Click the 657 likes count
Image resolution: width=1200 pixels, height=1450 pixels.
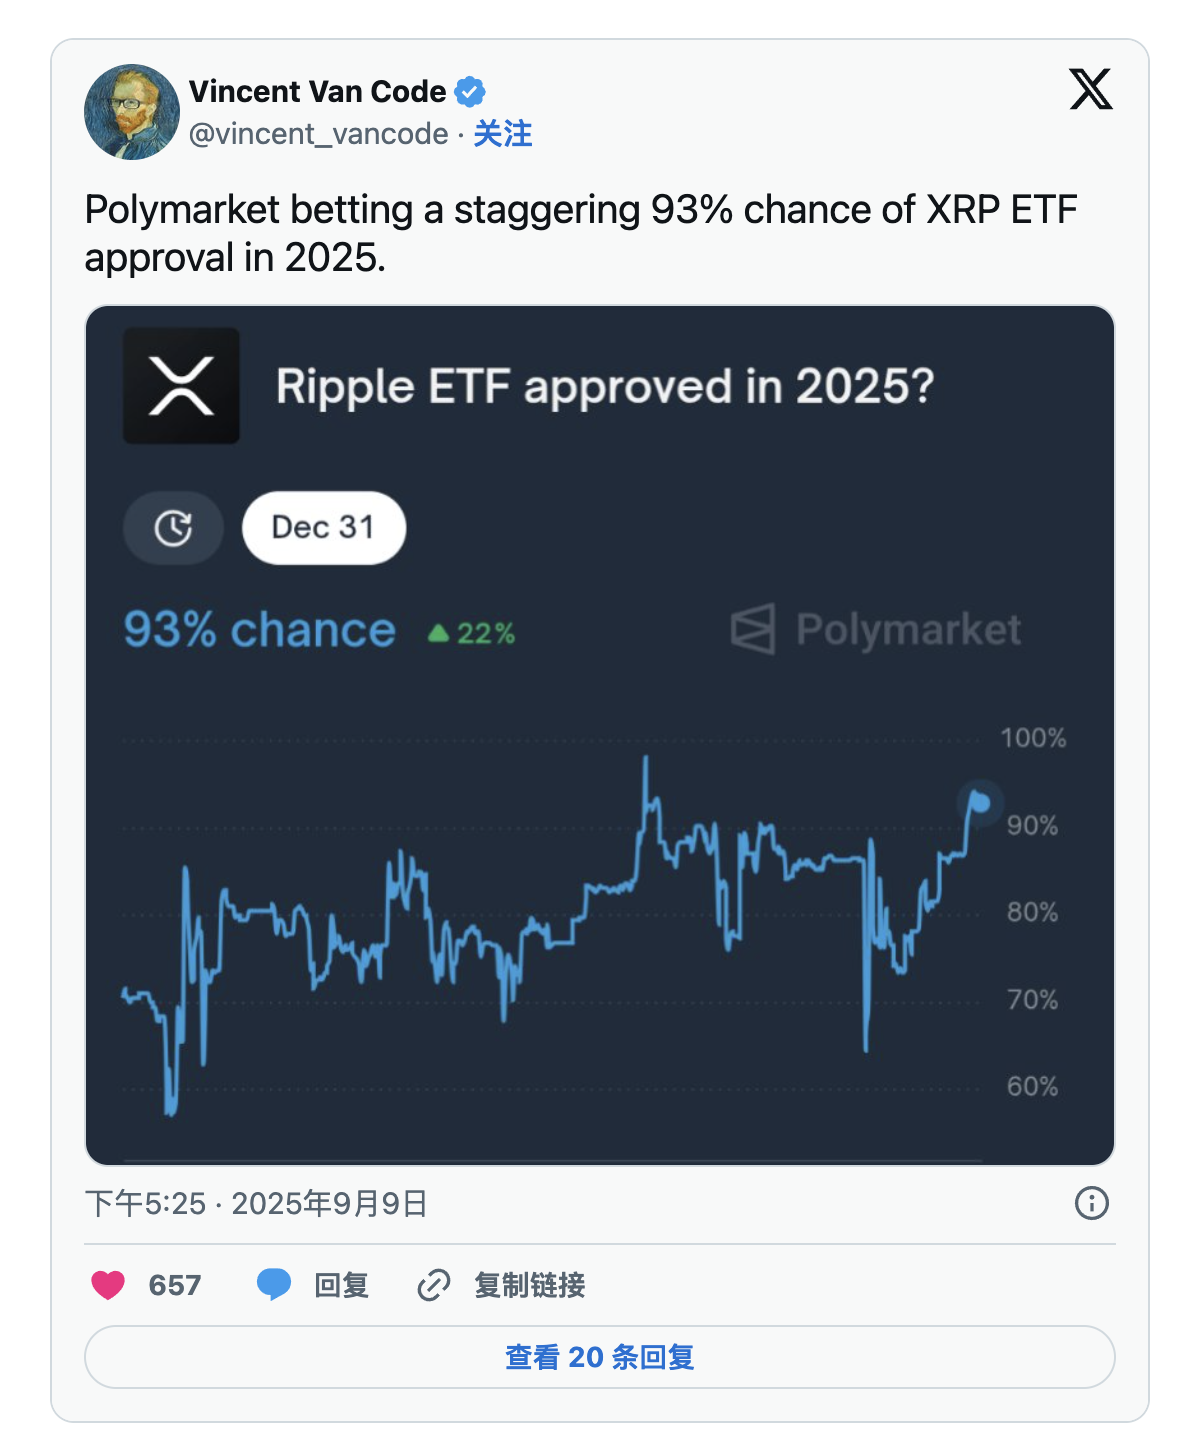[x=175, y=1285]
